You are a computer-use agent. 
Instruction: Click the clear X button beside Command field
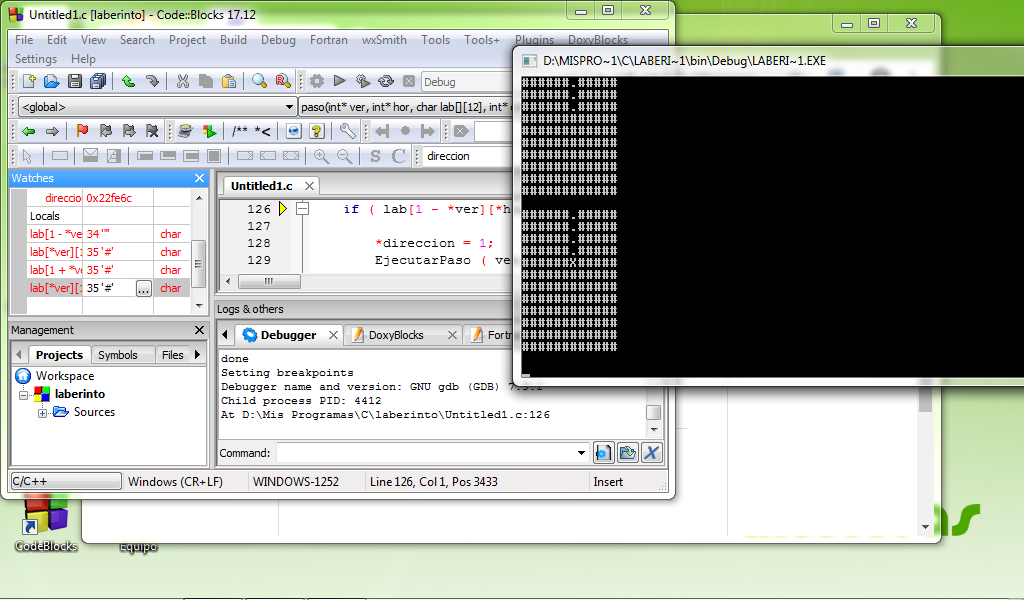[651, 452]
